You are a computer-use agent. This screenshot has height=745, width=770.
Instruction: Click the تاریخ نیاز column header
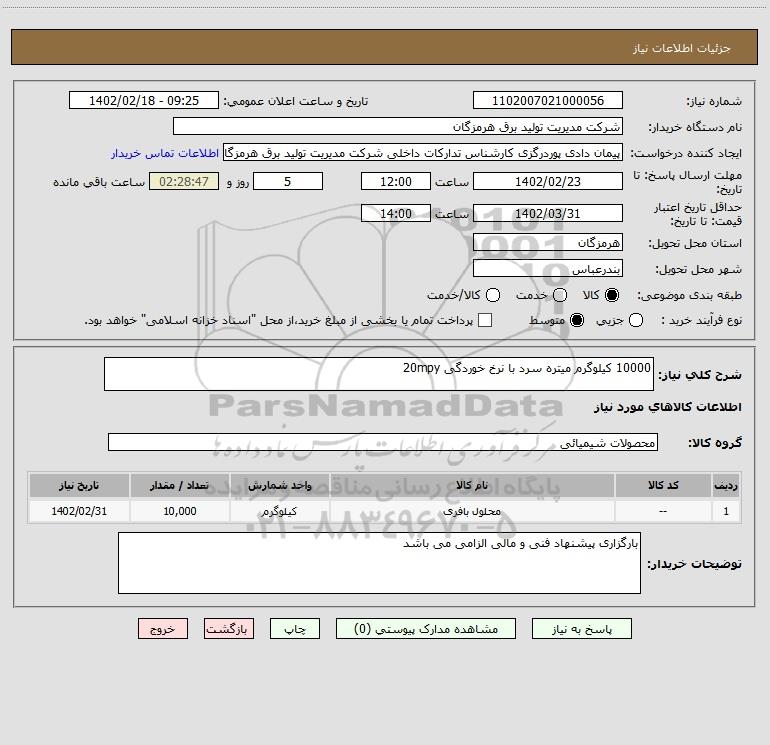click(79, 485)
